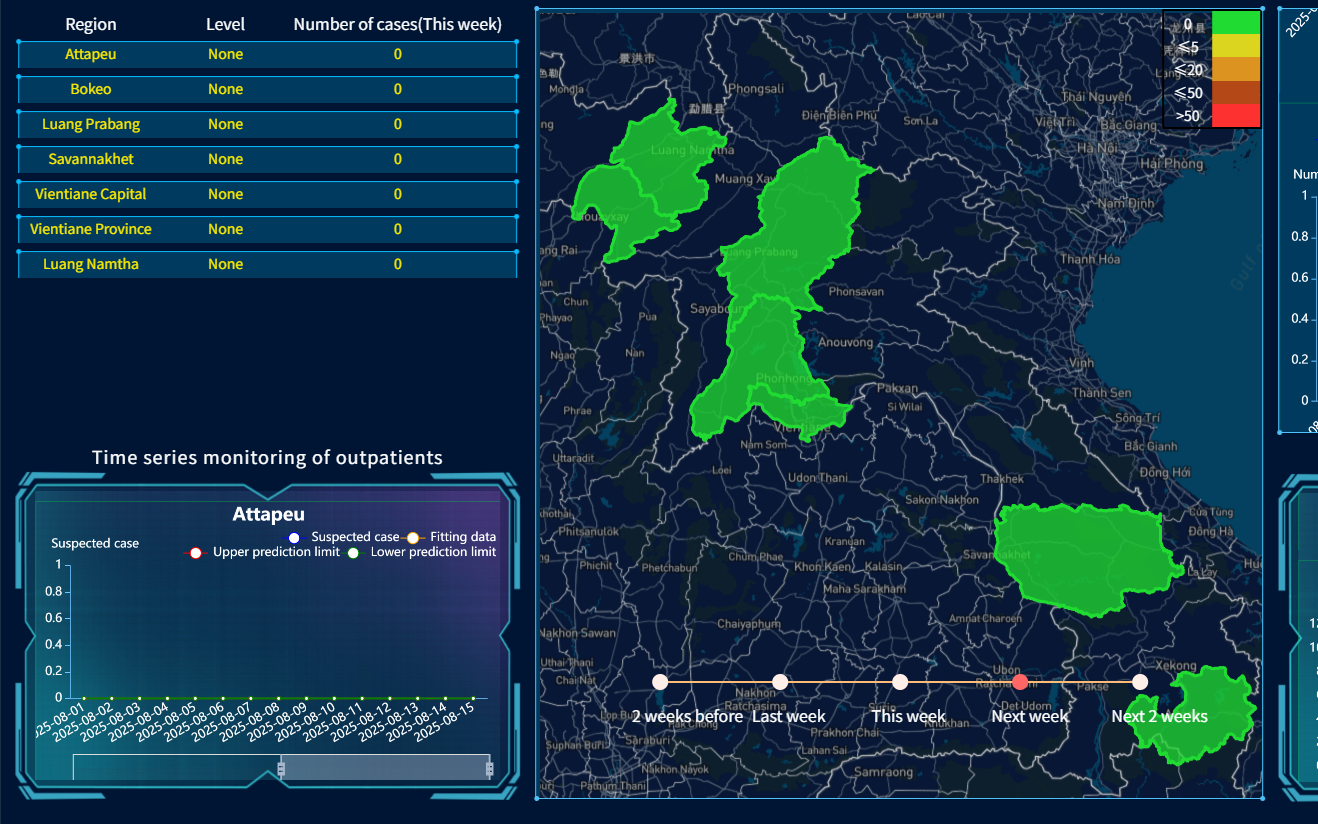Click the left handle of chart zoom slider

pos(281,768)
